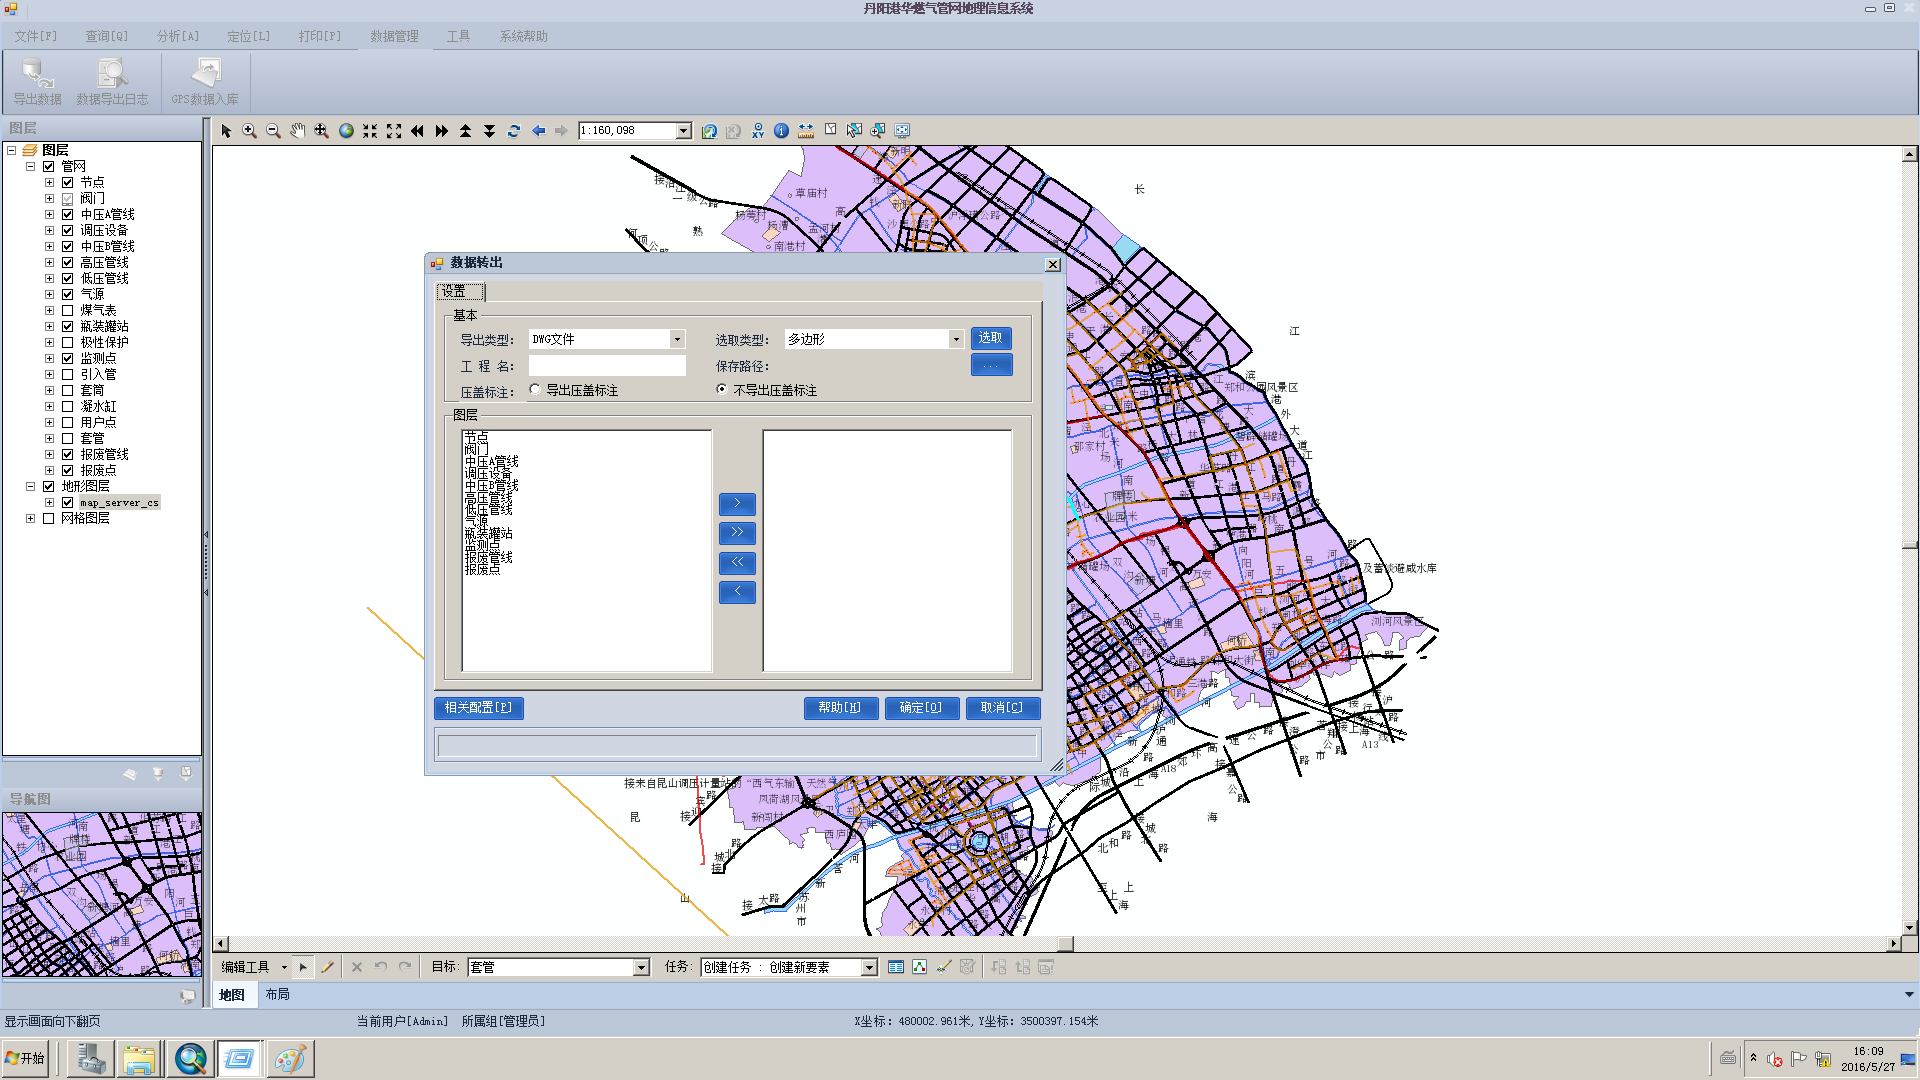The width and height of the screenshot is (1920, 1080).
Task: Collapse the 地形图层 tree group
Action: point(30,486)
